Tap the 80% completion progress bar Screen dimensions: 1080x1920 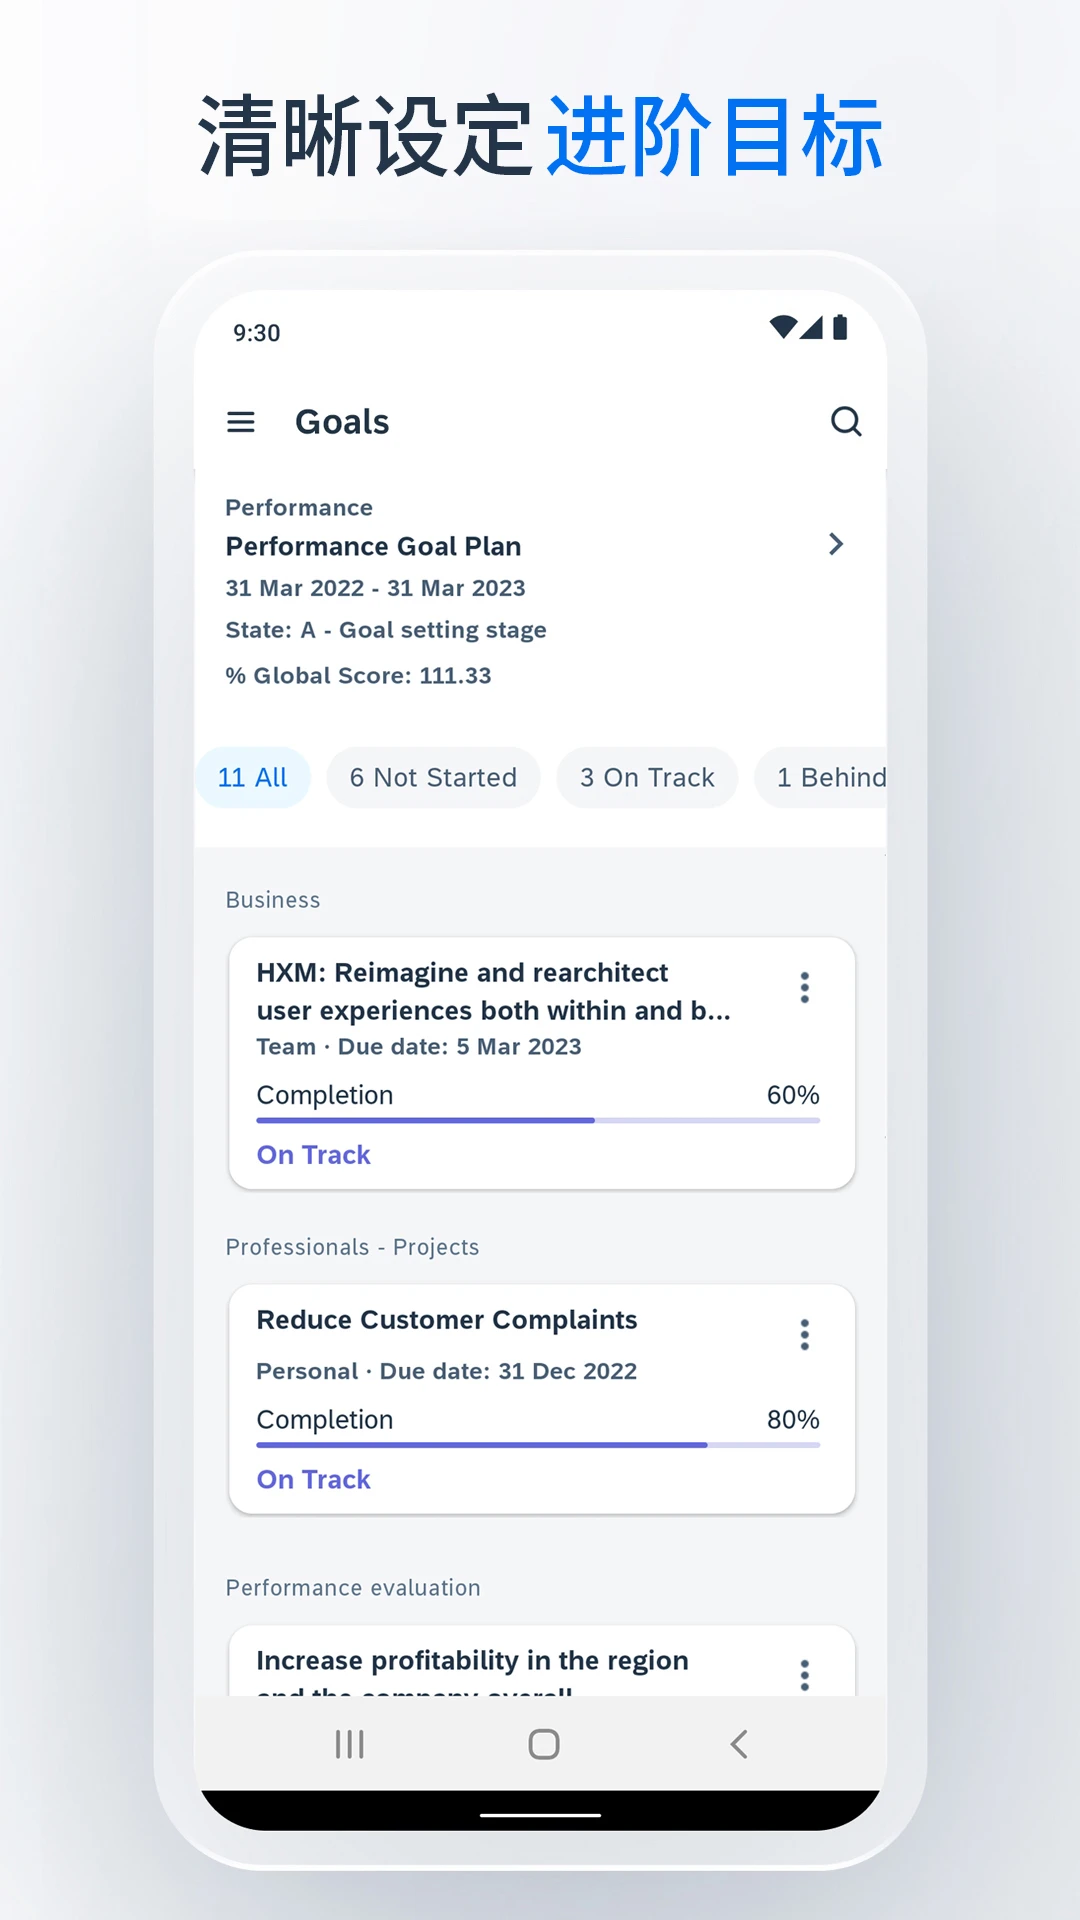(x=538, y=1444)
